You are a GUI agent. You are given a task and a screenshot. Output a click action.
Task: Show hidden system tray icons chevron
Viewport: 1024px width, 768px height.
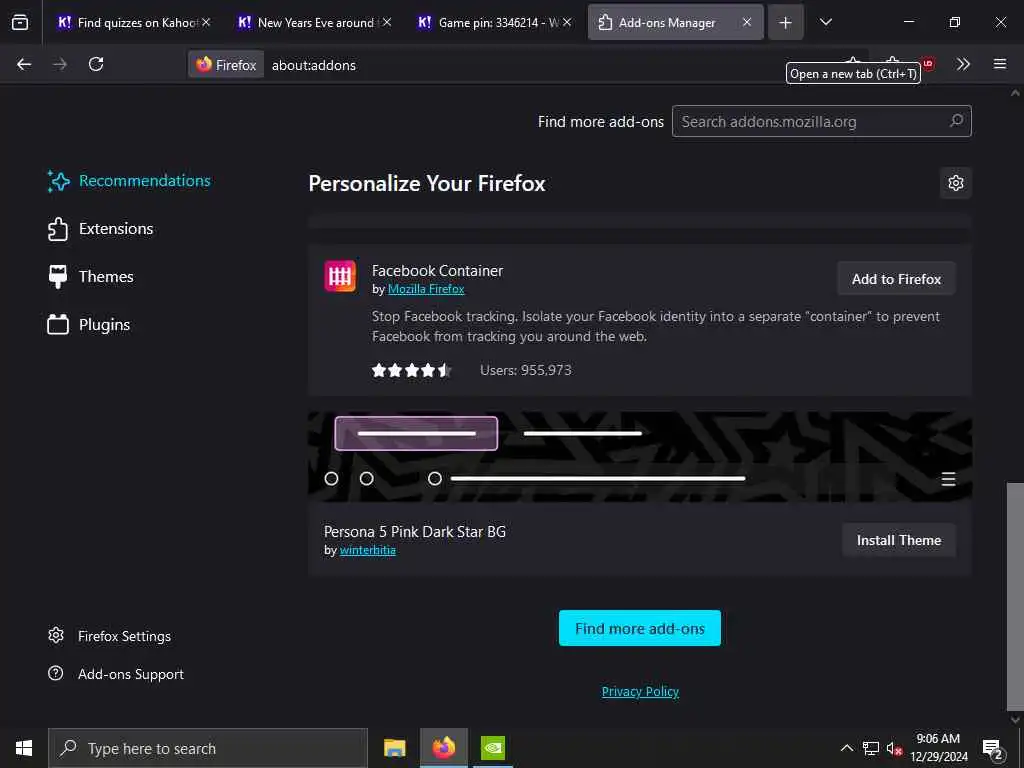pos(846,748)
